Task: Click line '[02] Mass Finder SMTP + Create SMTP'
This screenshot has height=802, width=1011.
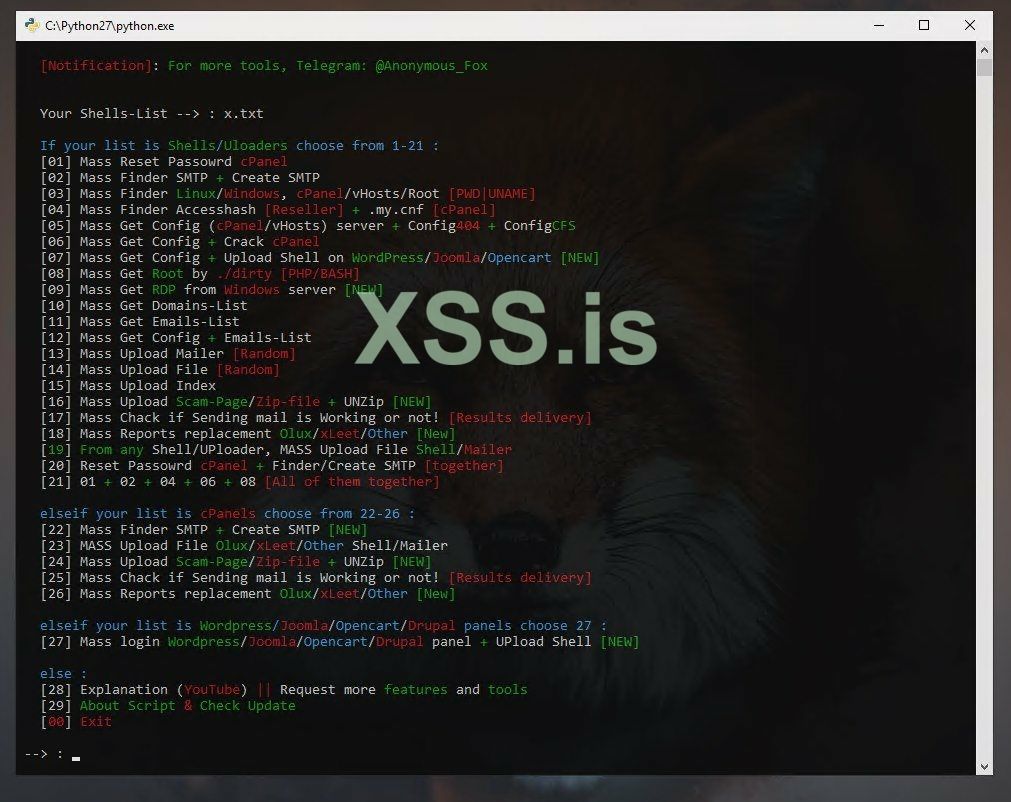Action: click(180, 178)
